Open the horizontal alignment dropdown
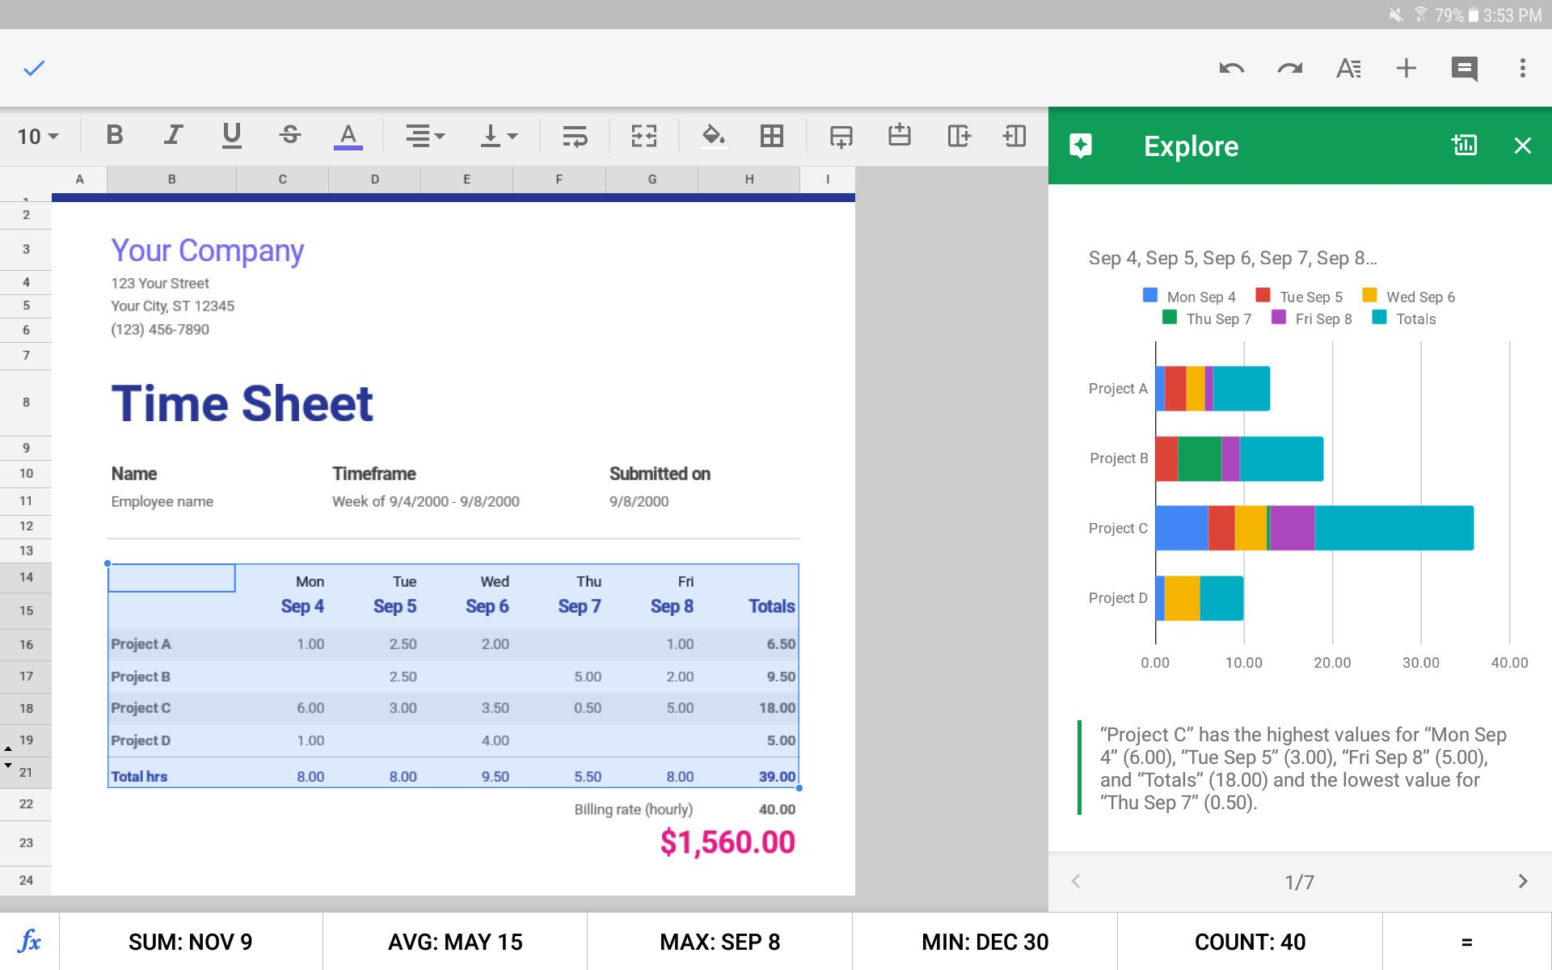Screen dimensions: 1552x970 [424, 135]
